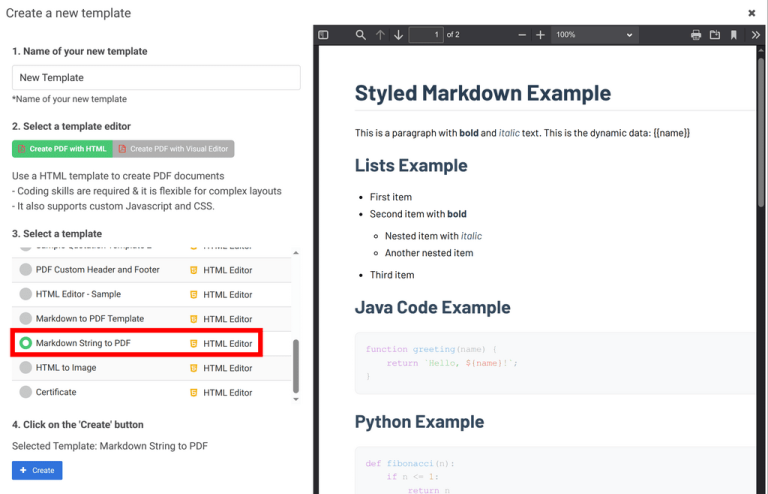This screenshot has height=494, width=768.
Task: Pick the Markdown to PDF Template option
Action: coord(26,319)
